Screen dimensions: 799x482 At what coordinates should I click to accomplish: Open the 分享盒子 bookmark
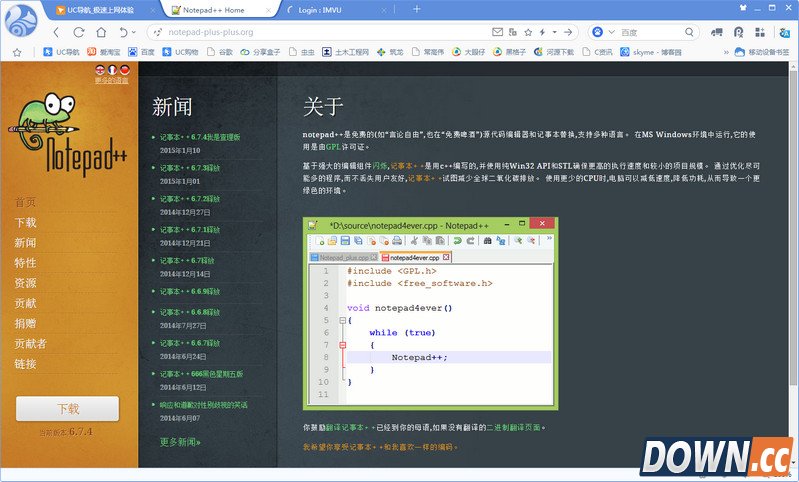[260, 52]
